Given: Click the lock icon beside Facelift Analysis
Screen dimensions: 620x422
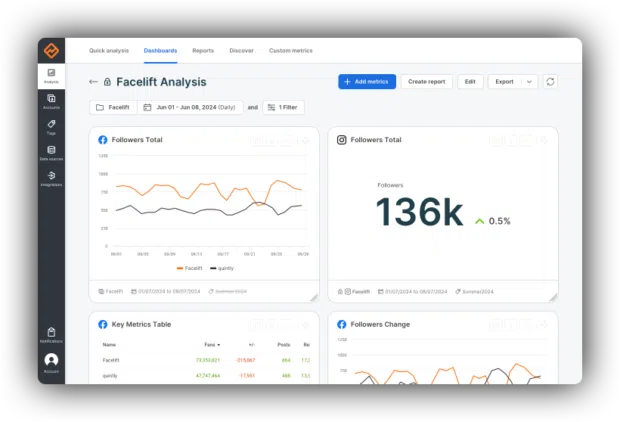Looking at the screenshot, I should pos(107,82).
